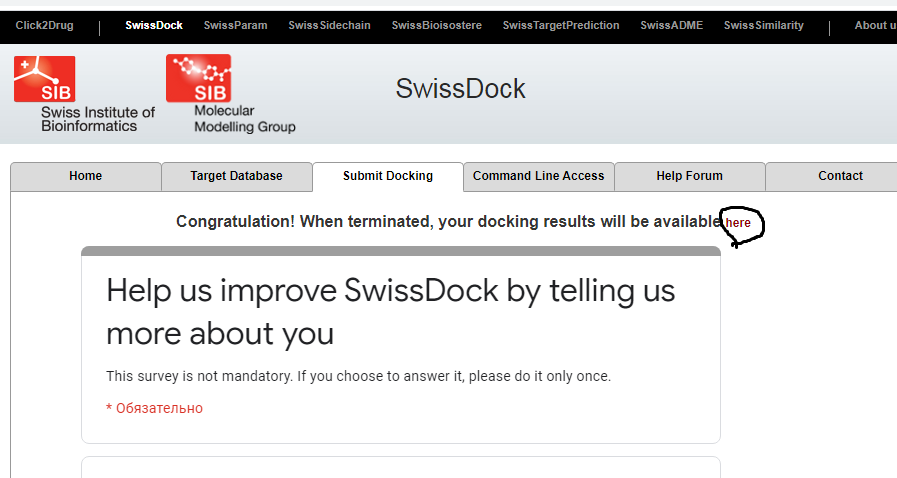Open Click2Drug in the top bar

[x=45, y=25]
